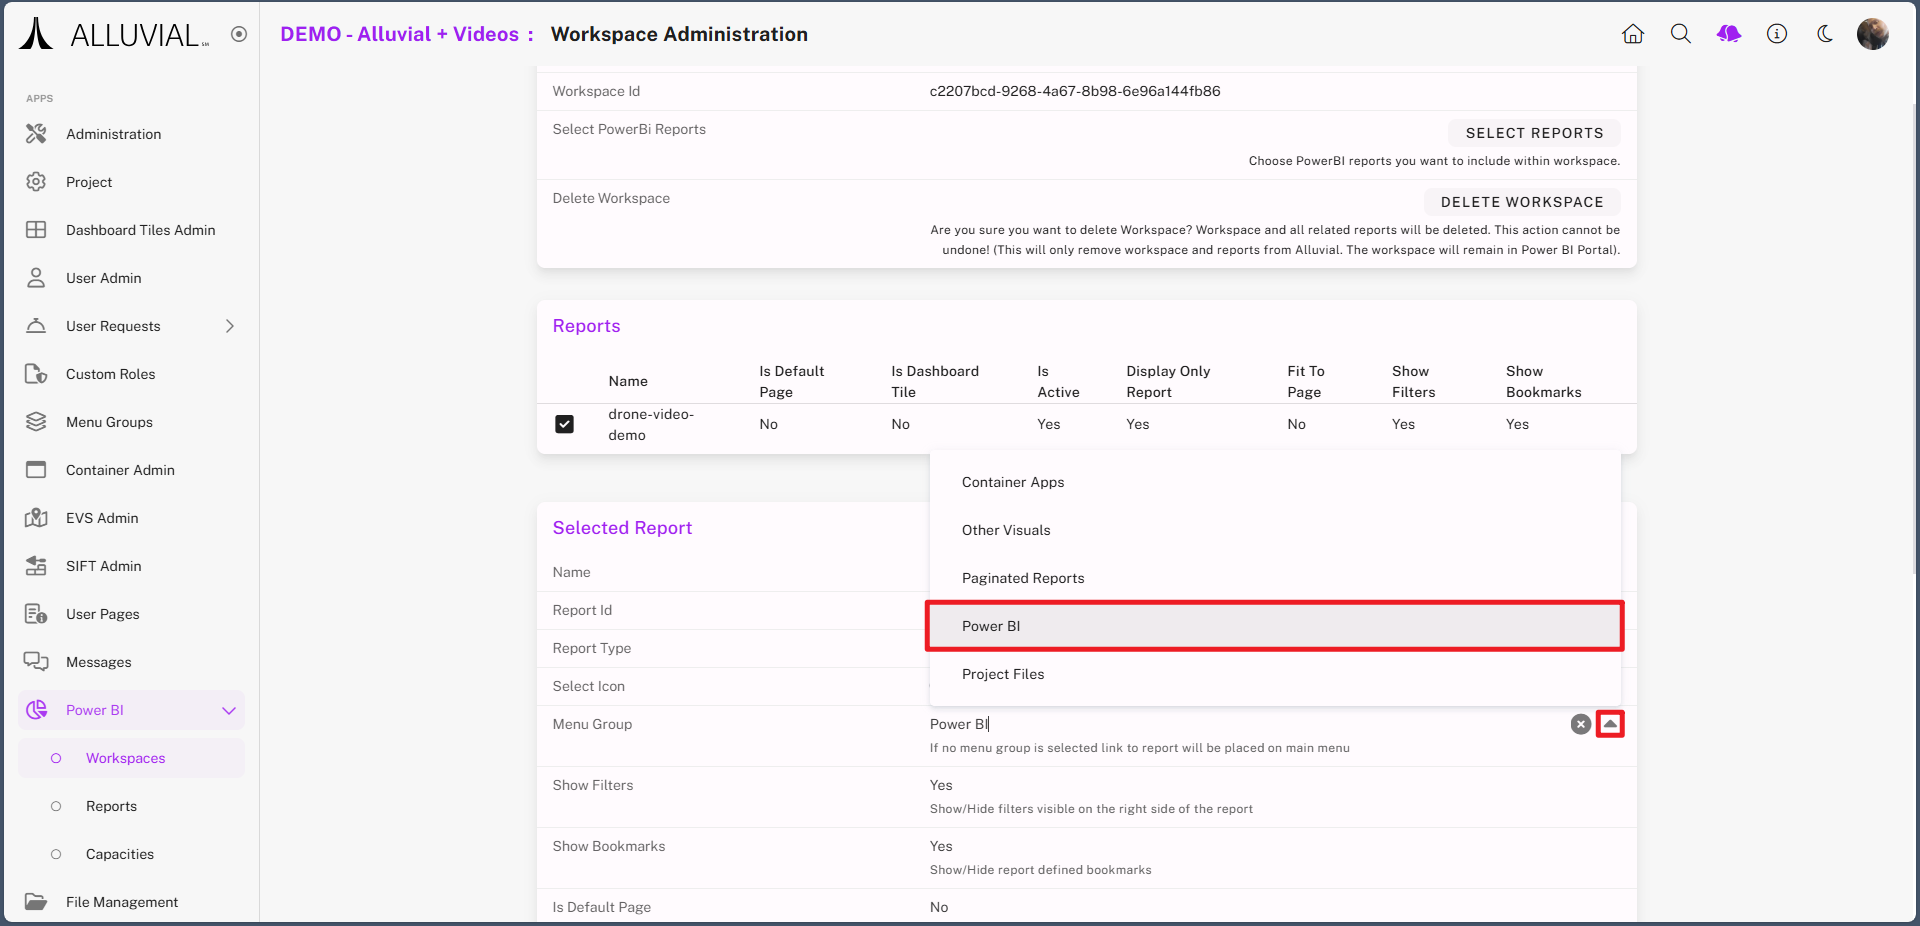Collapse the Power BI sidebar section chevron

(229, 710)
